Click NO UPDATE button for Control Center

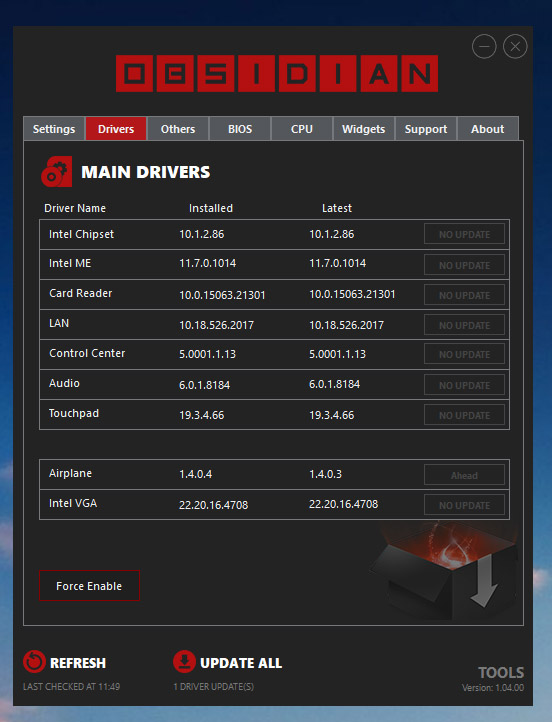point(464,354)
